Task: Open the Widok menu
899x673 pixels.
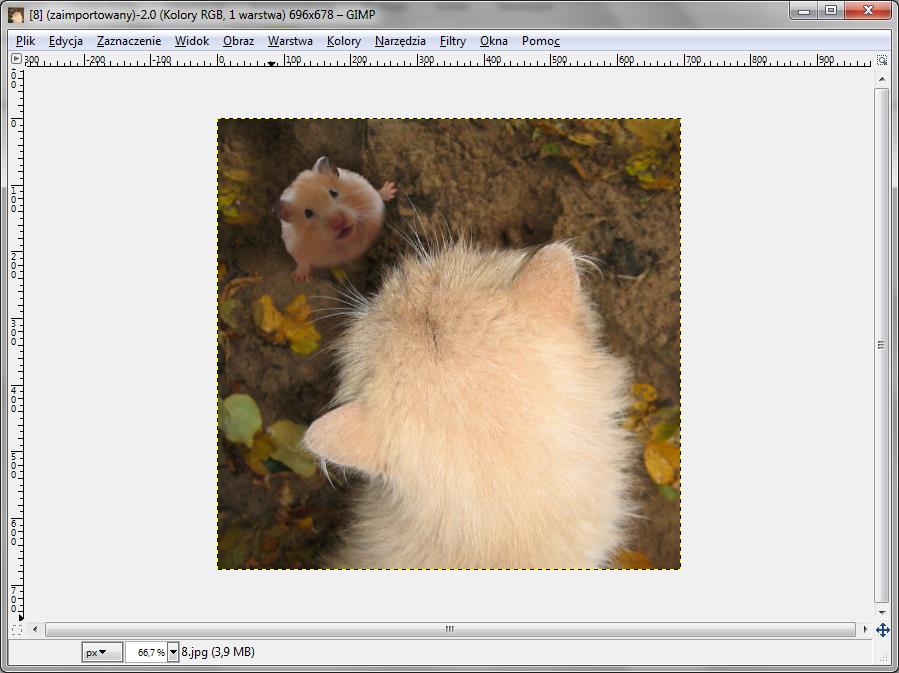Action: [x=191, y=41]
